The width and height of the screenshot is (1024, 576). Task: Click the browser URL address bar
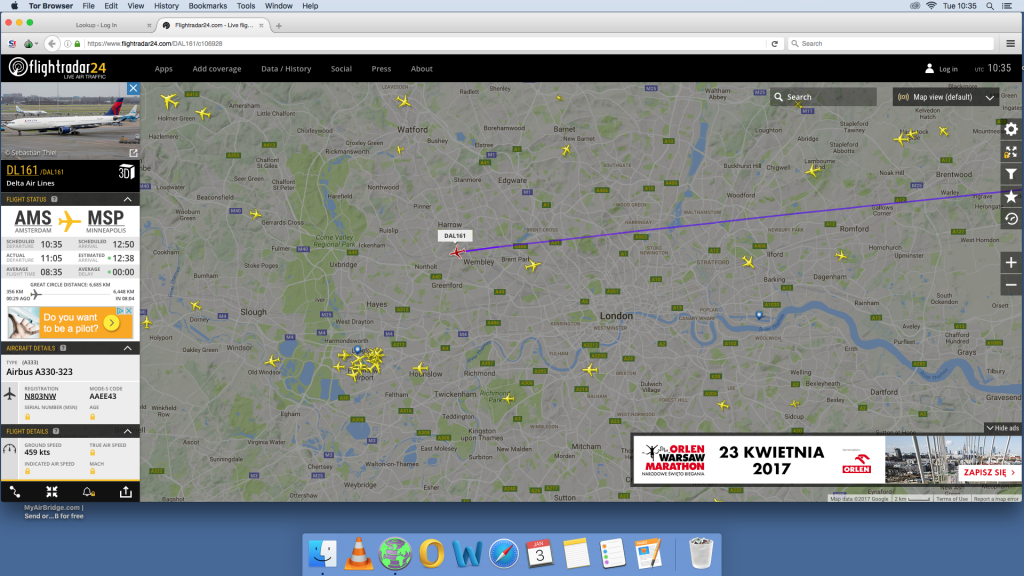pyautogui.click(x=418, y=44)
